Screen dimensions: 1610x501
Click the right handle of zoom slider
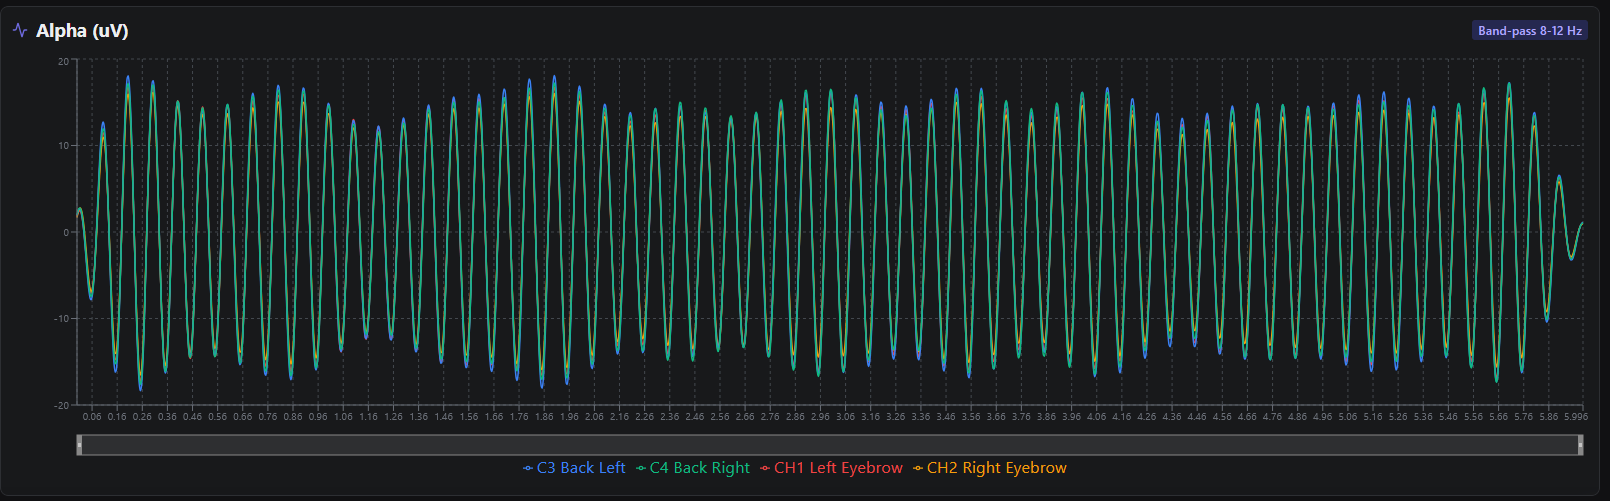1580,445
